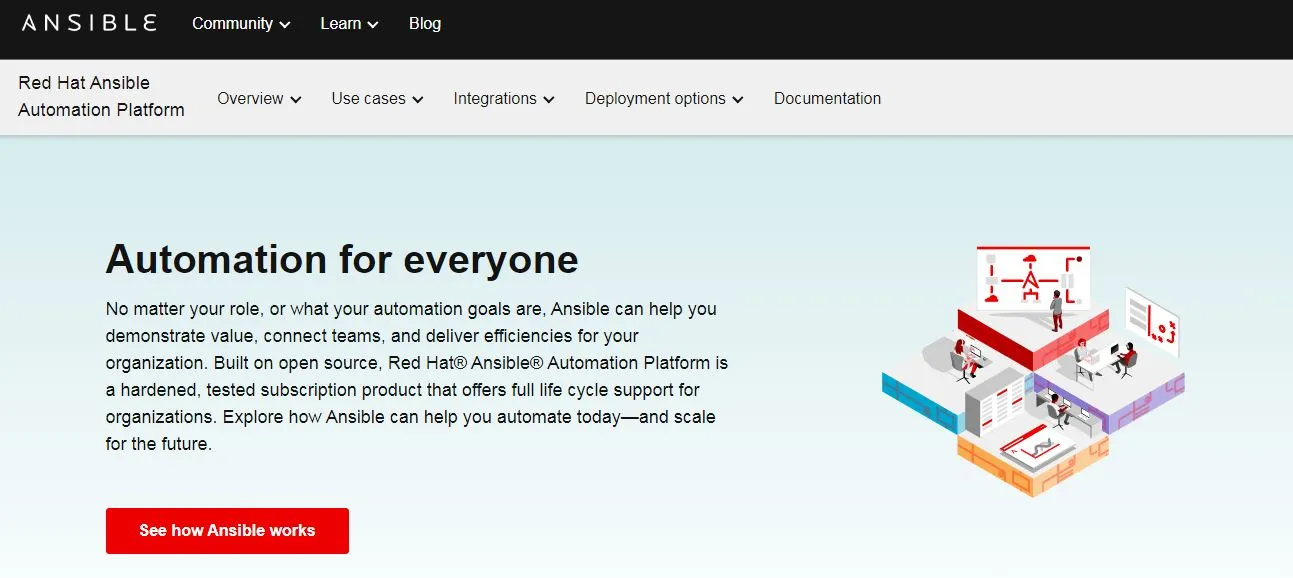The width and height of the screenshot is (1293, 578).
Task: Go to the Blog page
Action: pos(425,23)
